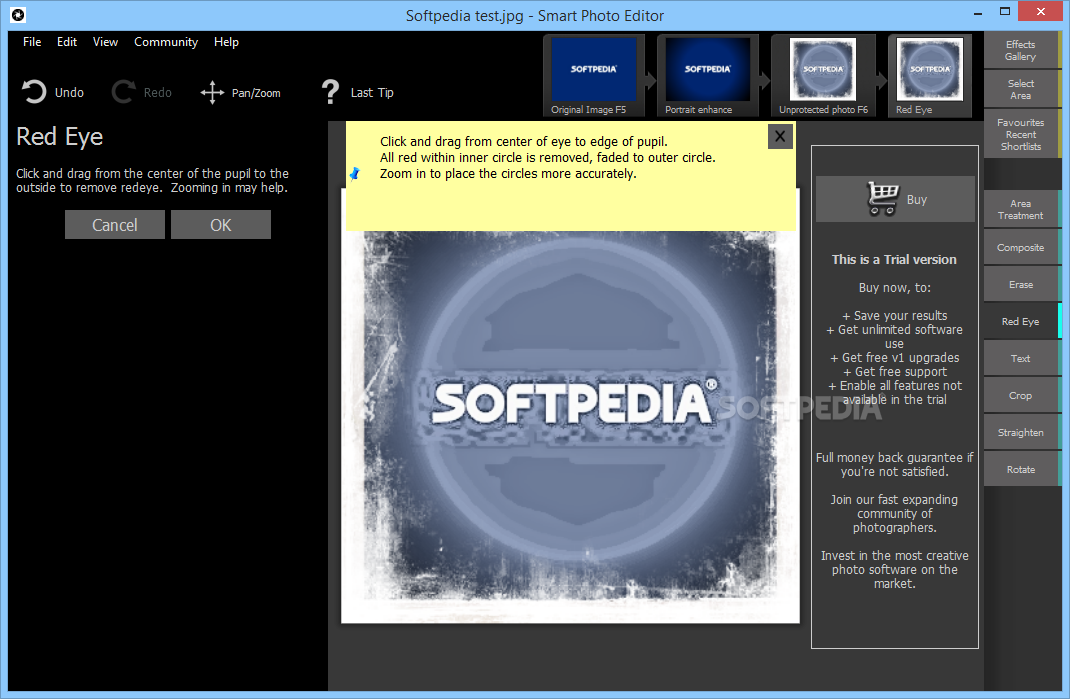Open the Rotate tool
This screenshot has height=699, width=1070.
pyautogui.click(x=1021, y=470)
